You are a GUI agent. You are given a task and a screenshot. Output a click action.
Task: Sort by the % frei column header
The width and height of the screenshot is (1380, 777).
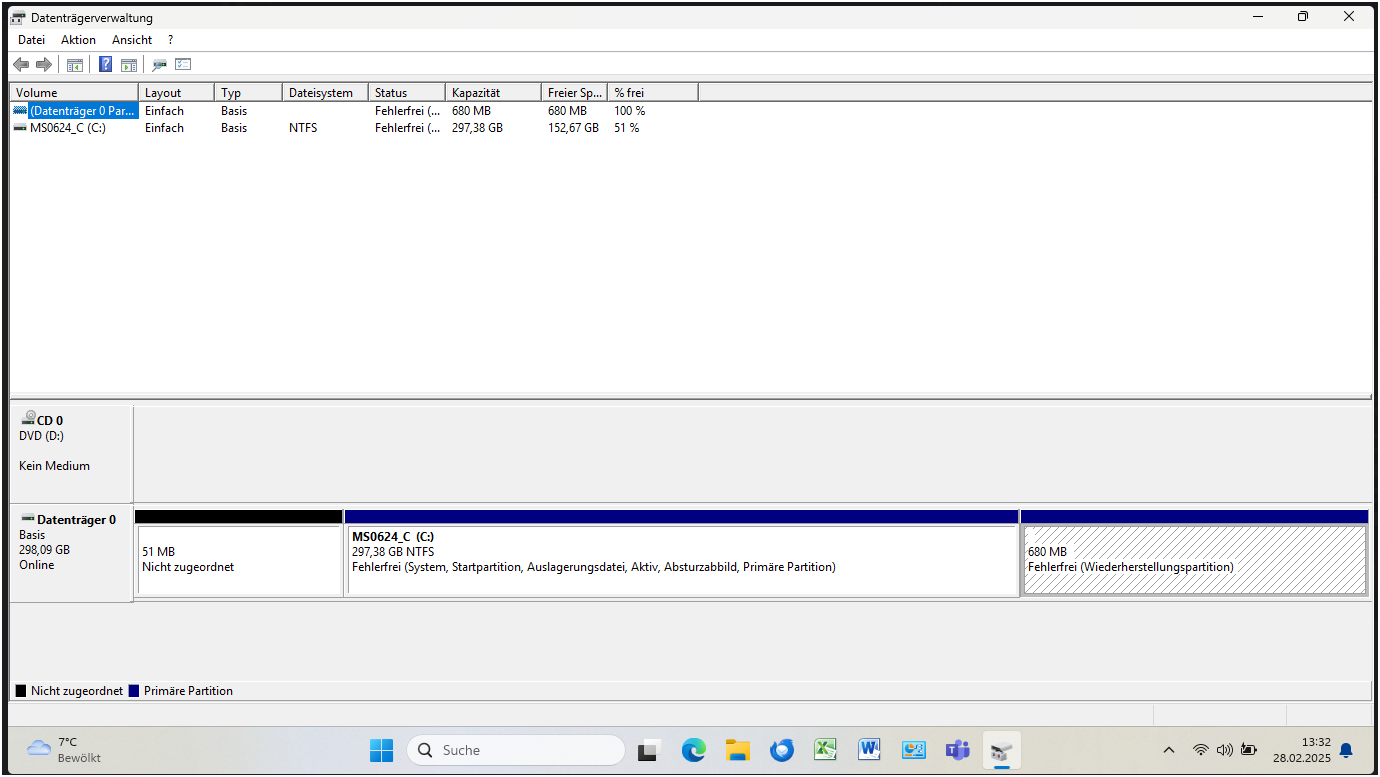pyautogui.click(x=653, y=93)
